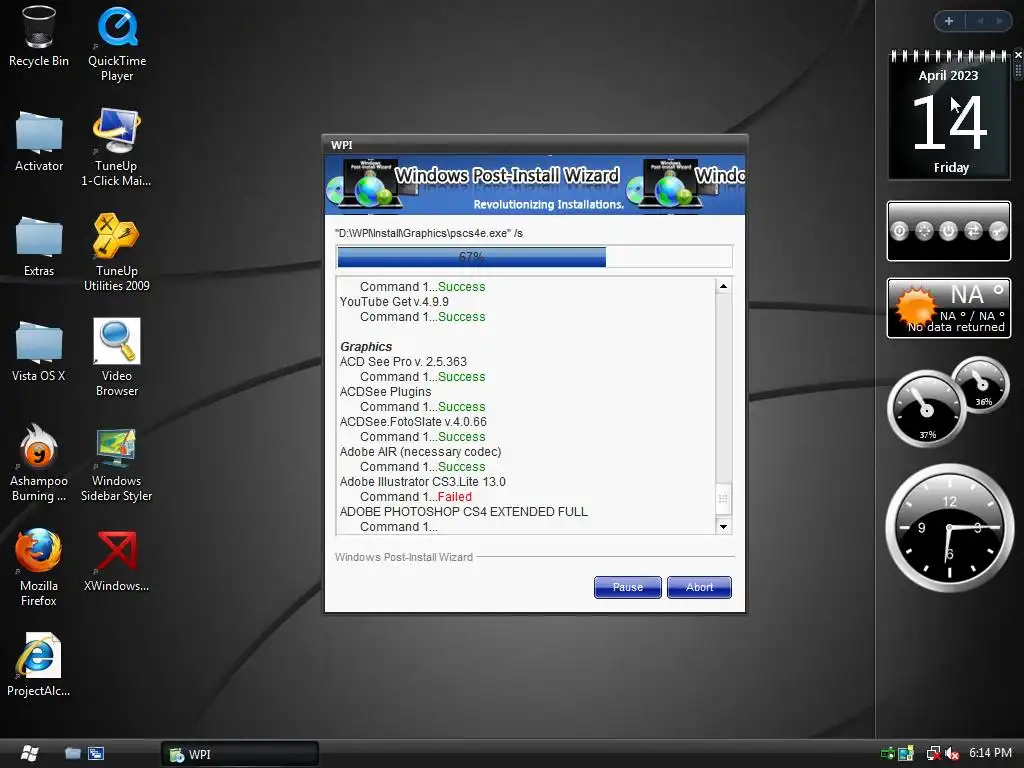Click the green safely-remove-hardware tray icon
The image size is (1024, 768).
click(887, 754)
